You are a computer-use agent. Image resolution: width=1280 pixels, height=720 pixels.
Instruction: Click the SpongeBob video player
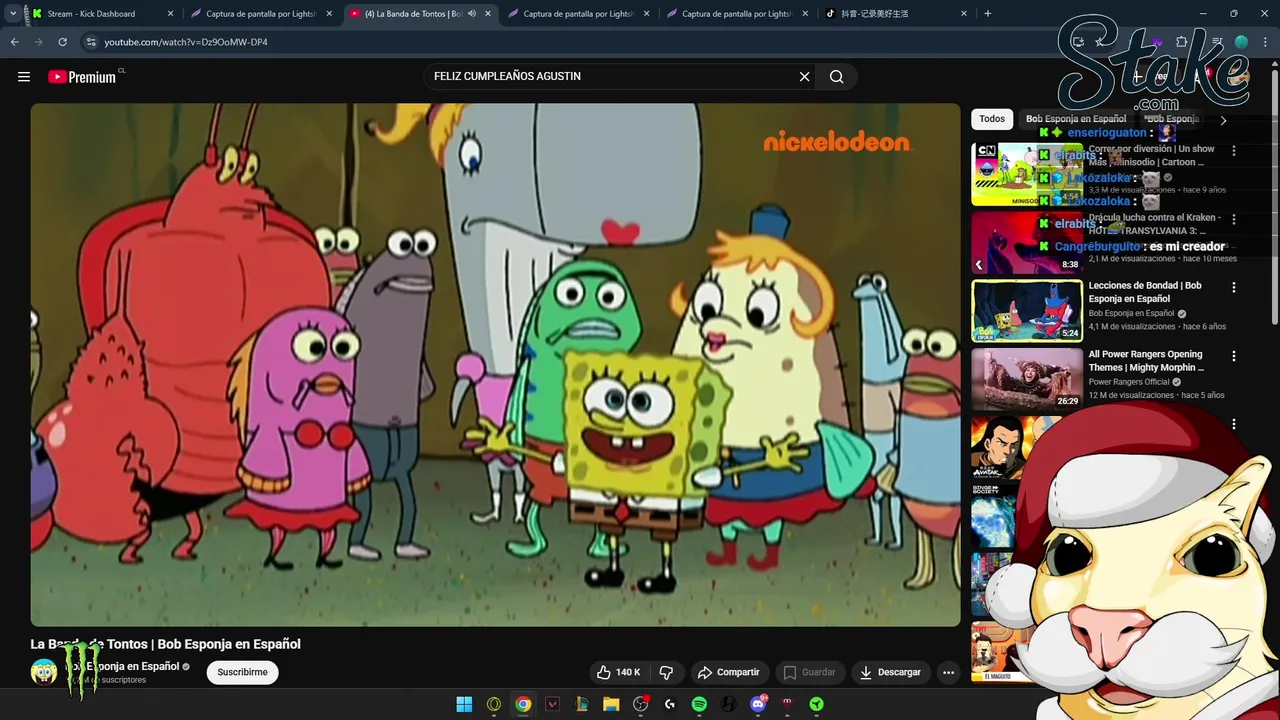click(495, 365)
